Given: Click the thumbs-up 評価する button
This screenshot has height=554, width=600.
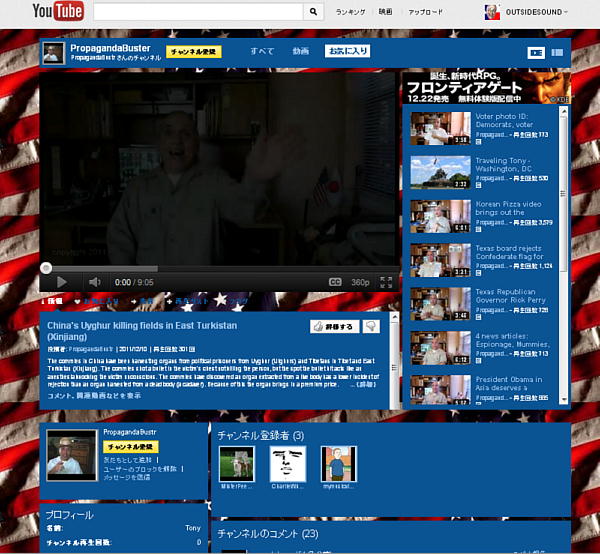Looking at the screenshot, I should point(334,327).
